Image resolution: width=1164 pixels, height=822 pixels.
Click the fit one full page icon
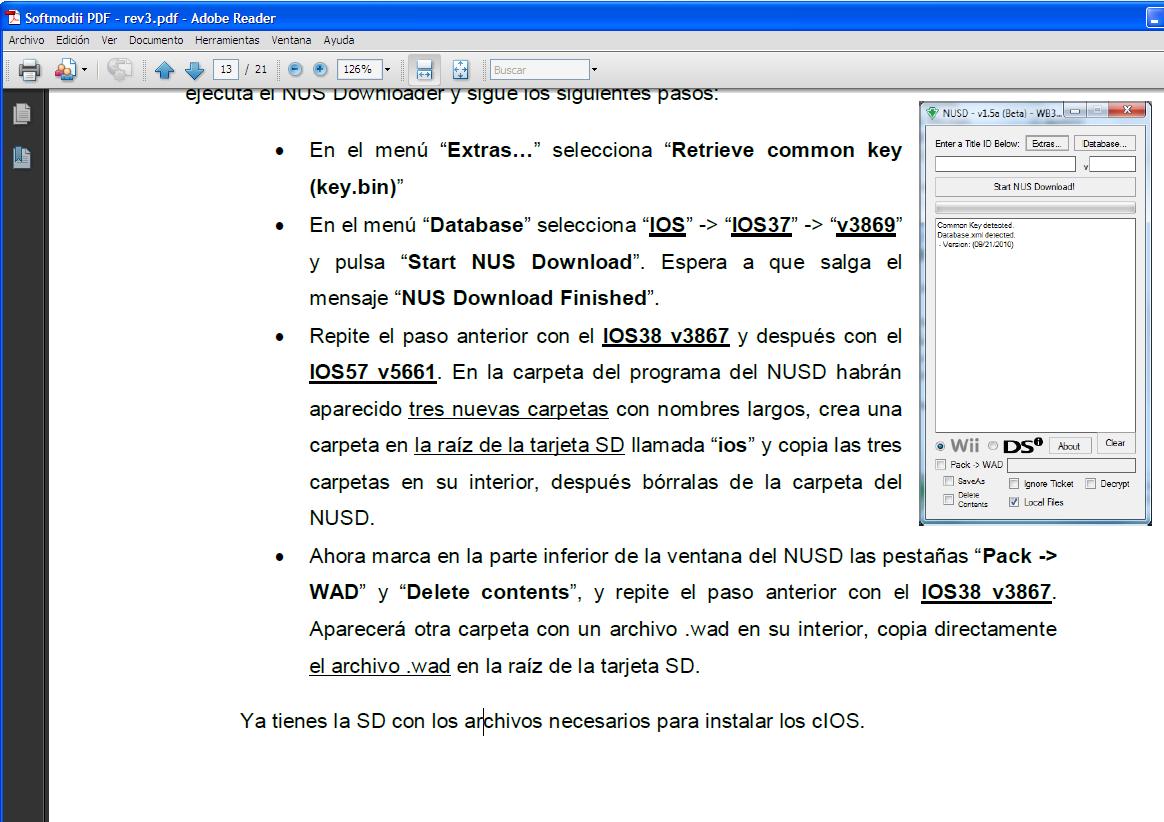[x=460, y=70]
